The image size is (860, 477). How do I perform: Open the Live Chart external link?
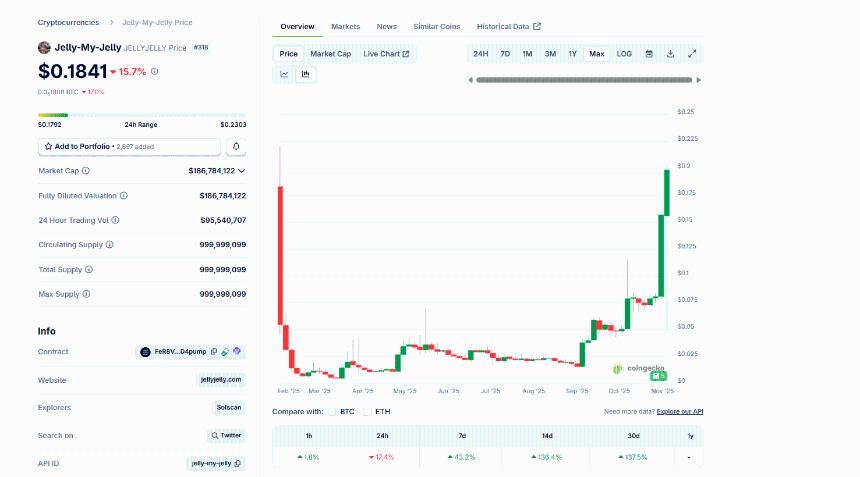[386, 54]
